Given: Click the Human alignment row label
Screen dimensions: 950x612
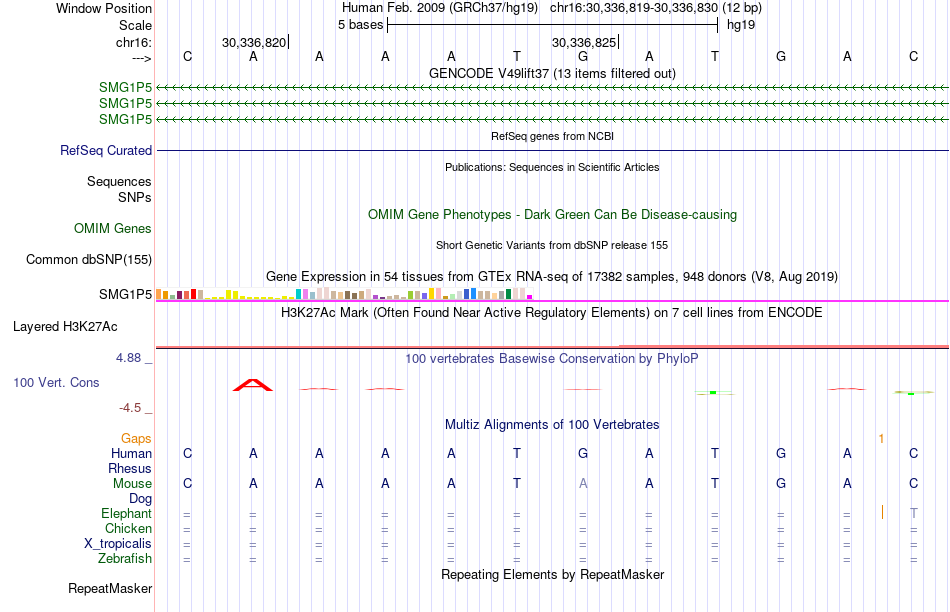Looking at the screenshot, I should pos(131,453).
